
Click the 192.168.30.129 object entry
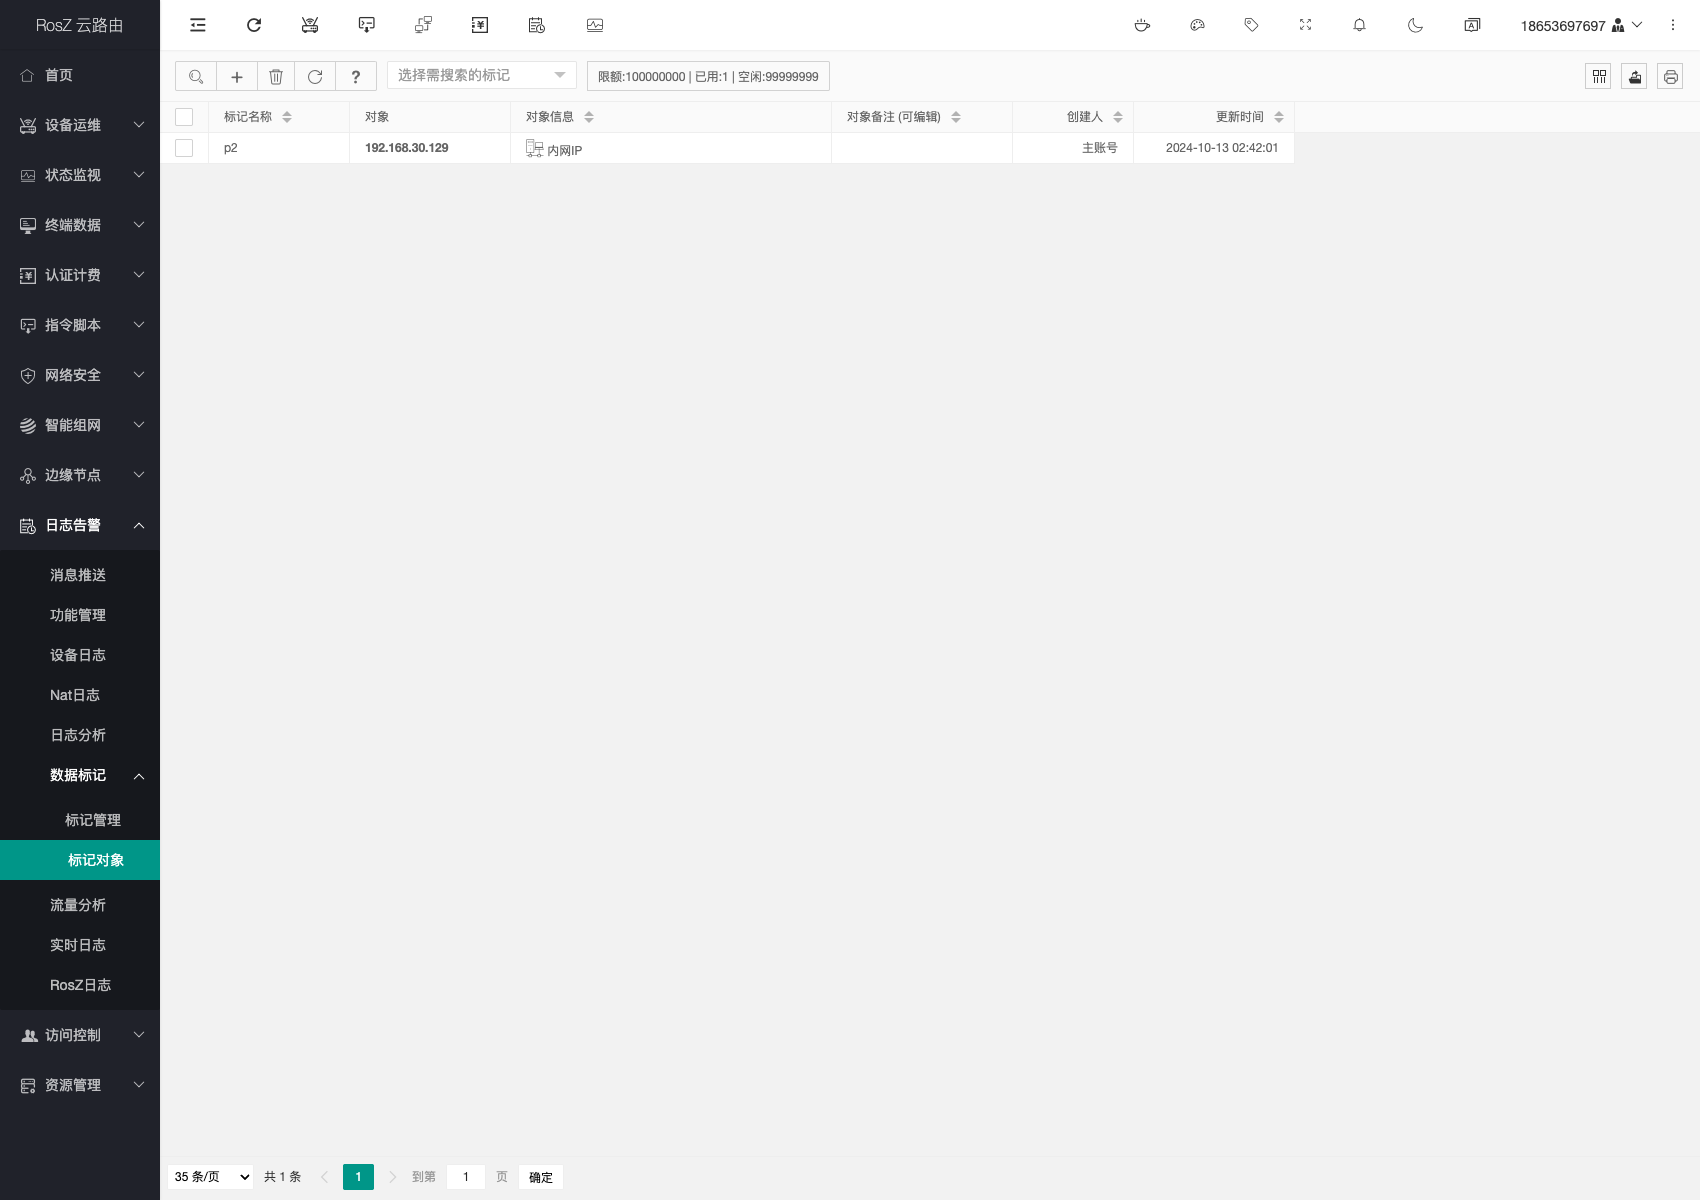(406, 148)
